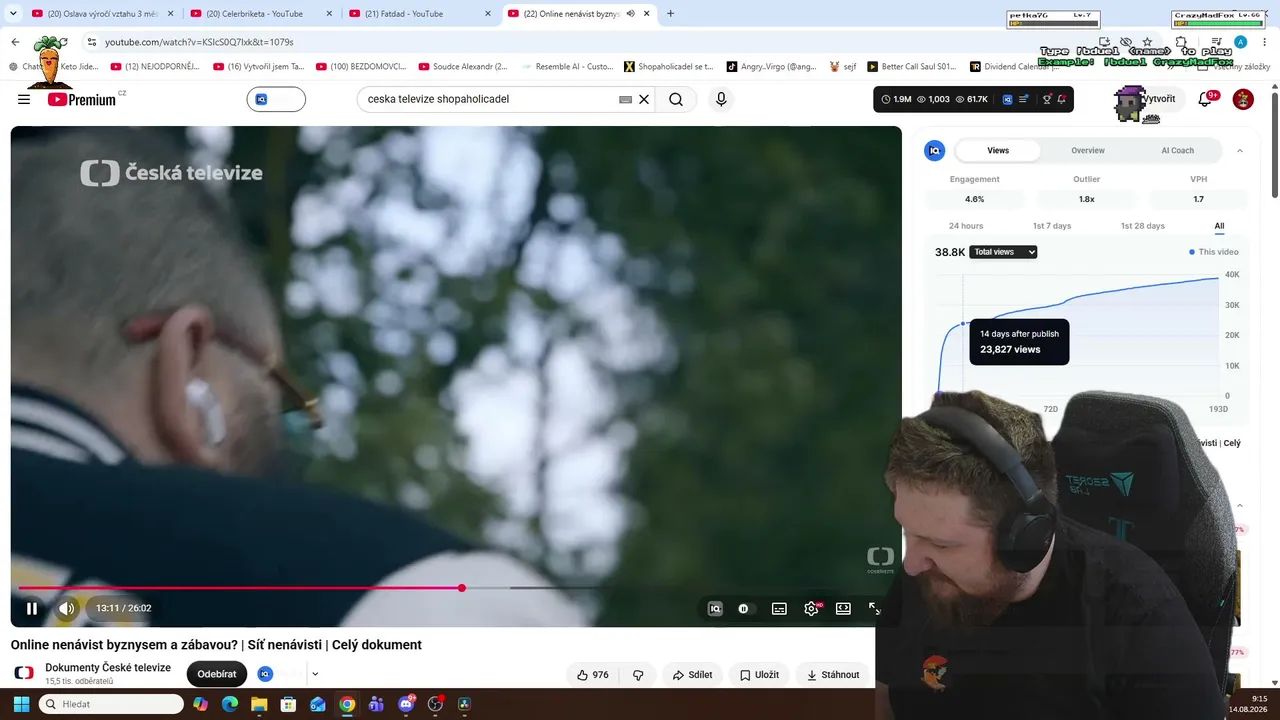Screen dimensions: 1280x720
Task: Switch to Oslava výročí vztahu tab
Action: pyautogui.click(x=102, y=14)
